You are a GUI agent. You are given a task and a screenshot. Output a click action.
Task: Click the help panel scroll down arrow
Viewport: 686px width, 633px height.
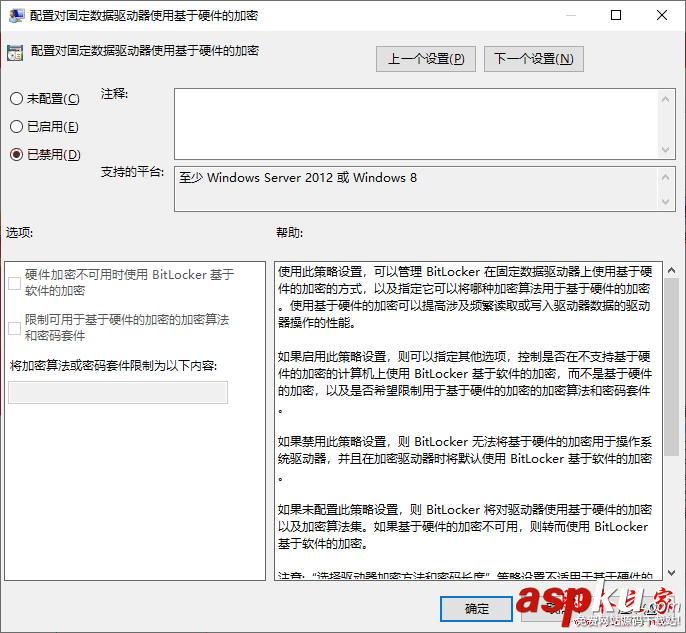[x=671, y=572]
